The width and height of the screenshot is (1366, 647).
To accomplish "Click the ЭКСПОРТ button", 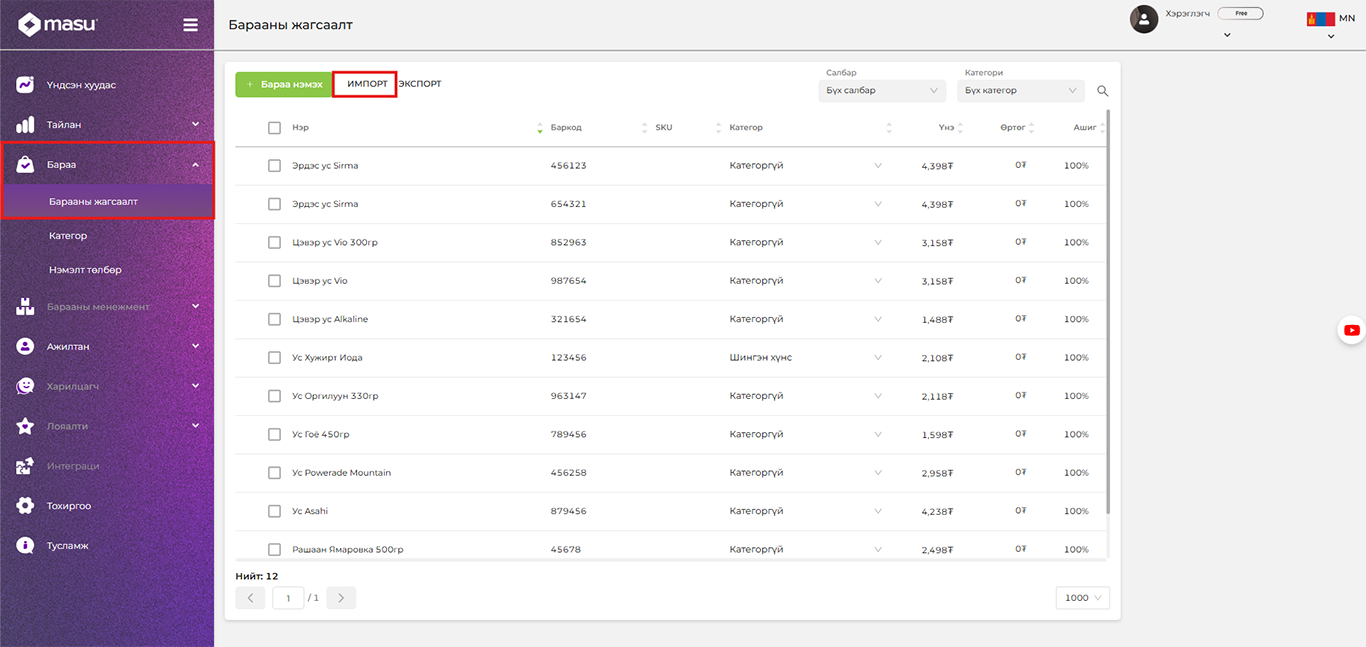I will click(x=420, y=84).
